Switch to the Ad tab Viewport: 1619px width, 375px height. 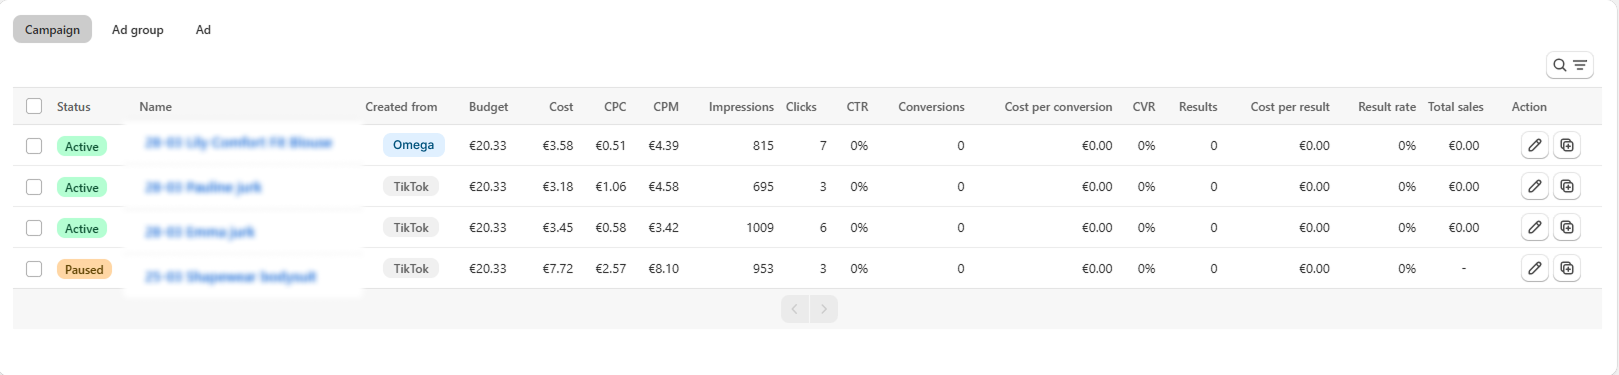coord(203,29)
